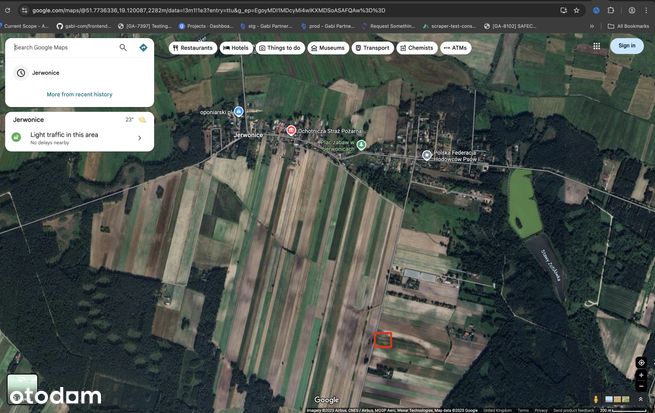Bookmark page with the star icon
The width and height of the screenshot is (655, 413).
[x=576, y=10]
